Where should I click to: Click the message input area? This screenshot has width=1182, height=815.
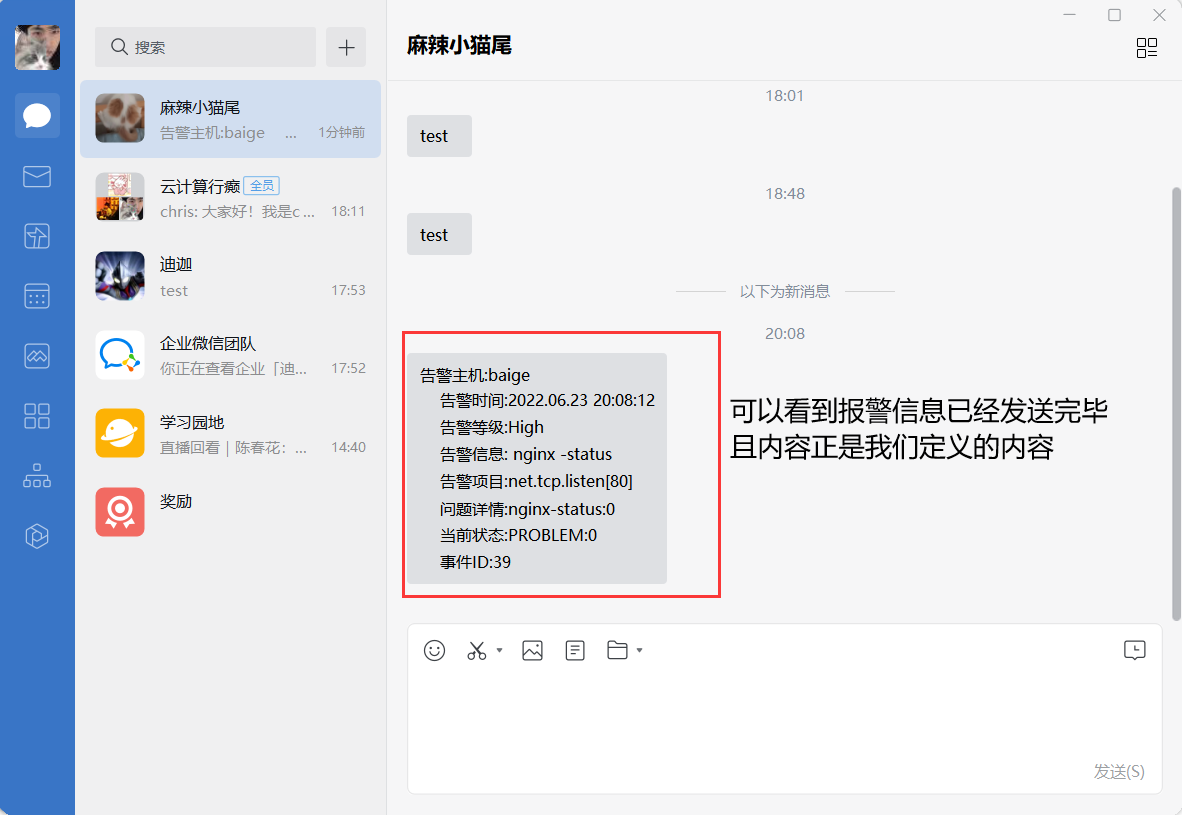tap(784, 716)
